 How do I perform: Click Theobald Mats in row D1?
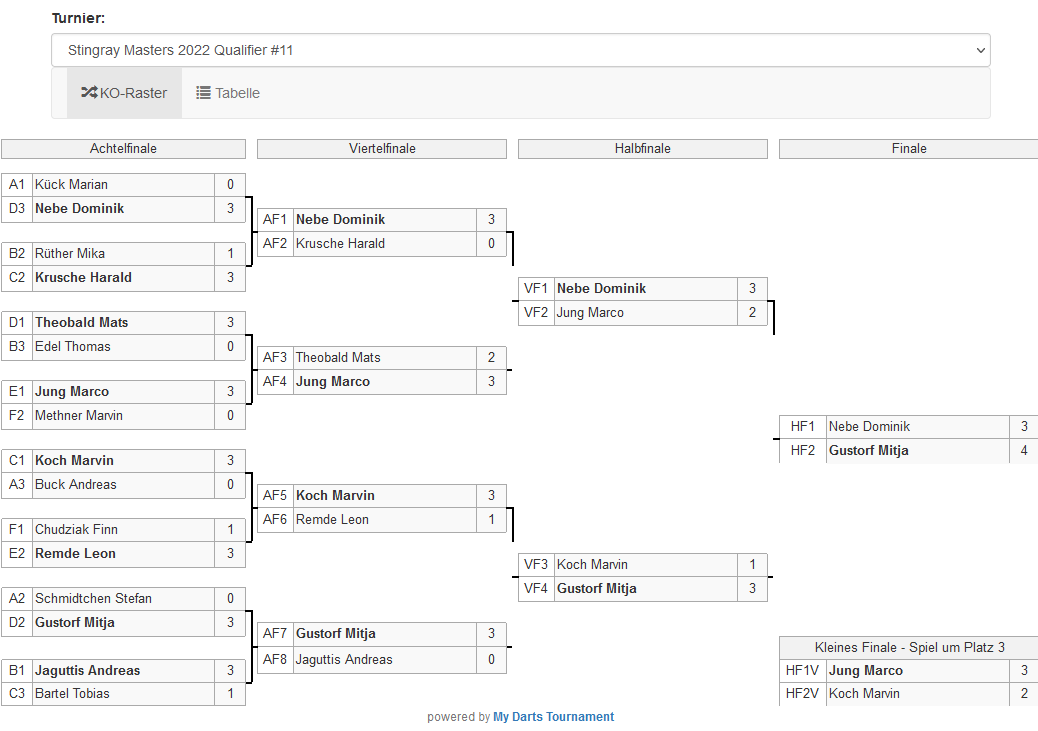pos(81,323)
